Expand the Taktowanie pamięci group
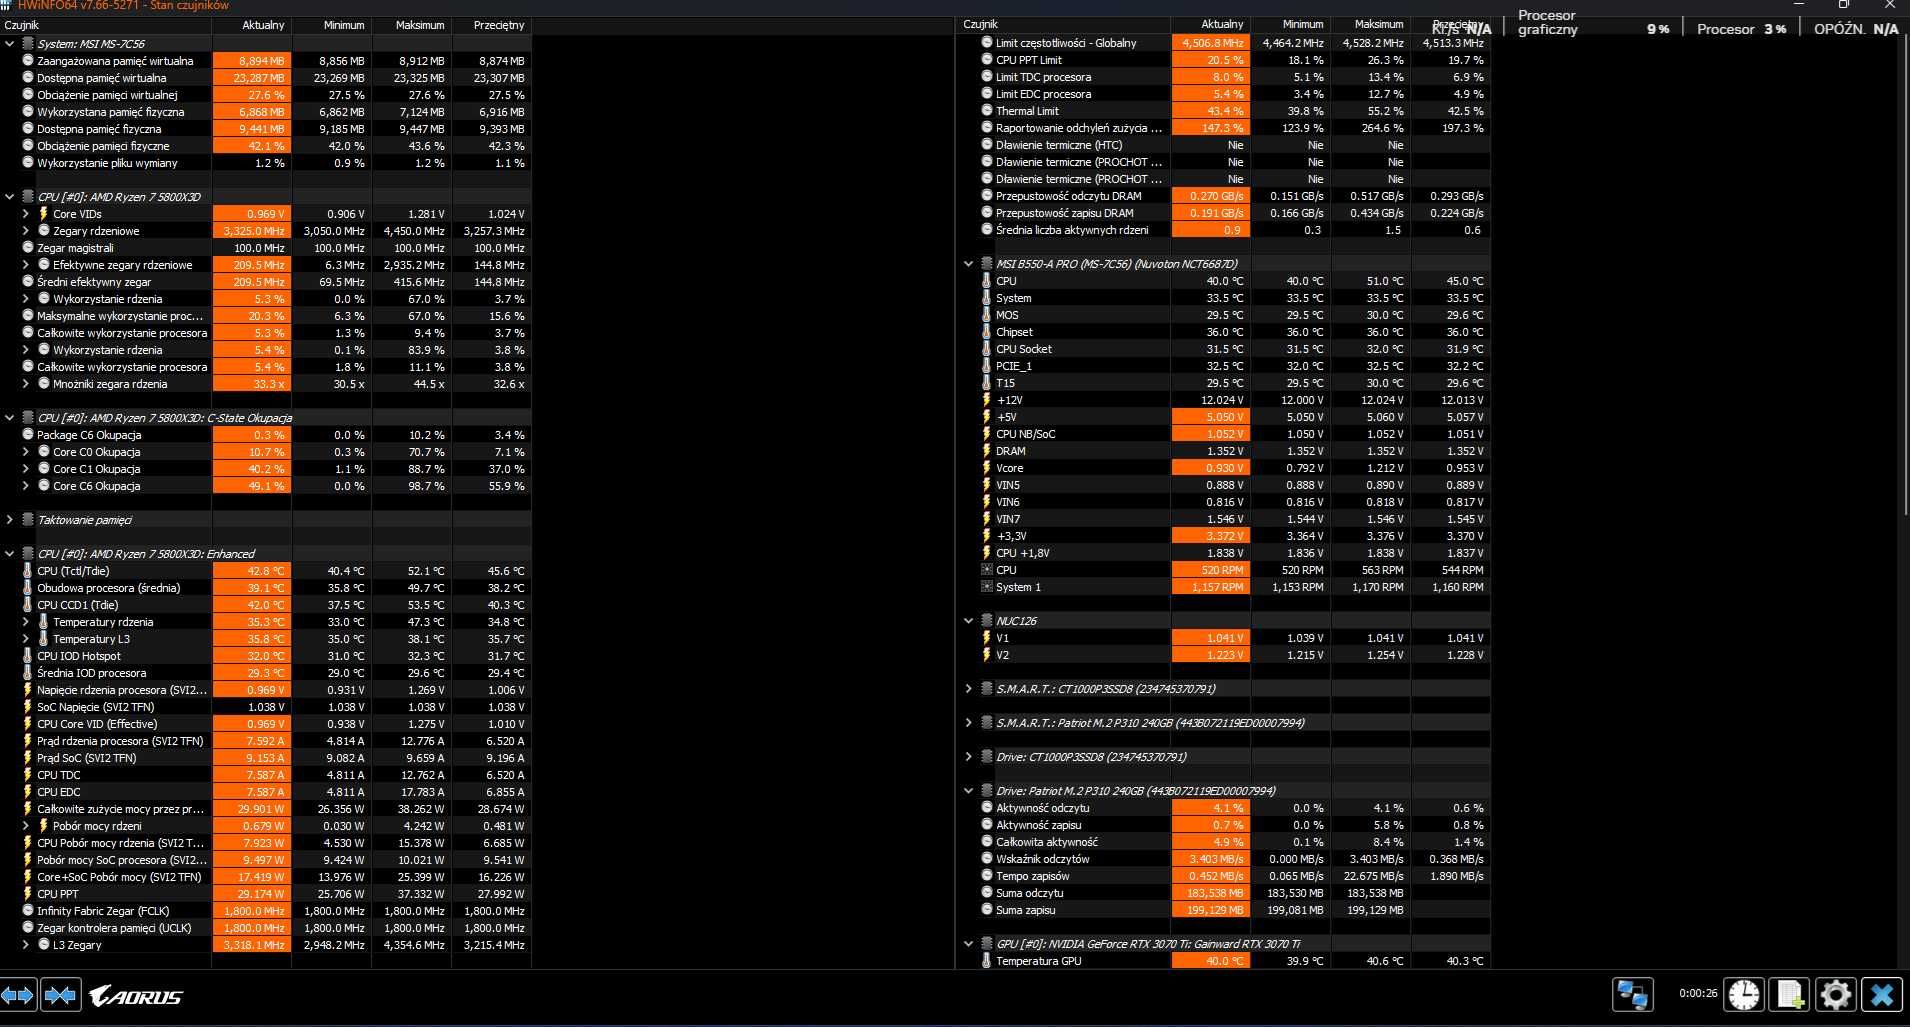The height and width of the screenshot is (1027, 1910). point(10,520)
